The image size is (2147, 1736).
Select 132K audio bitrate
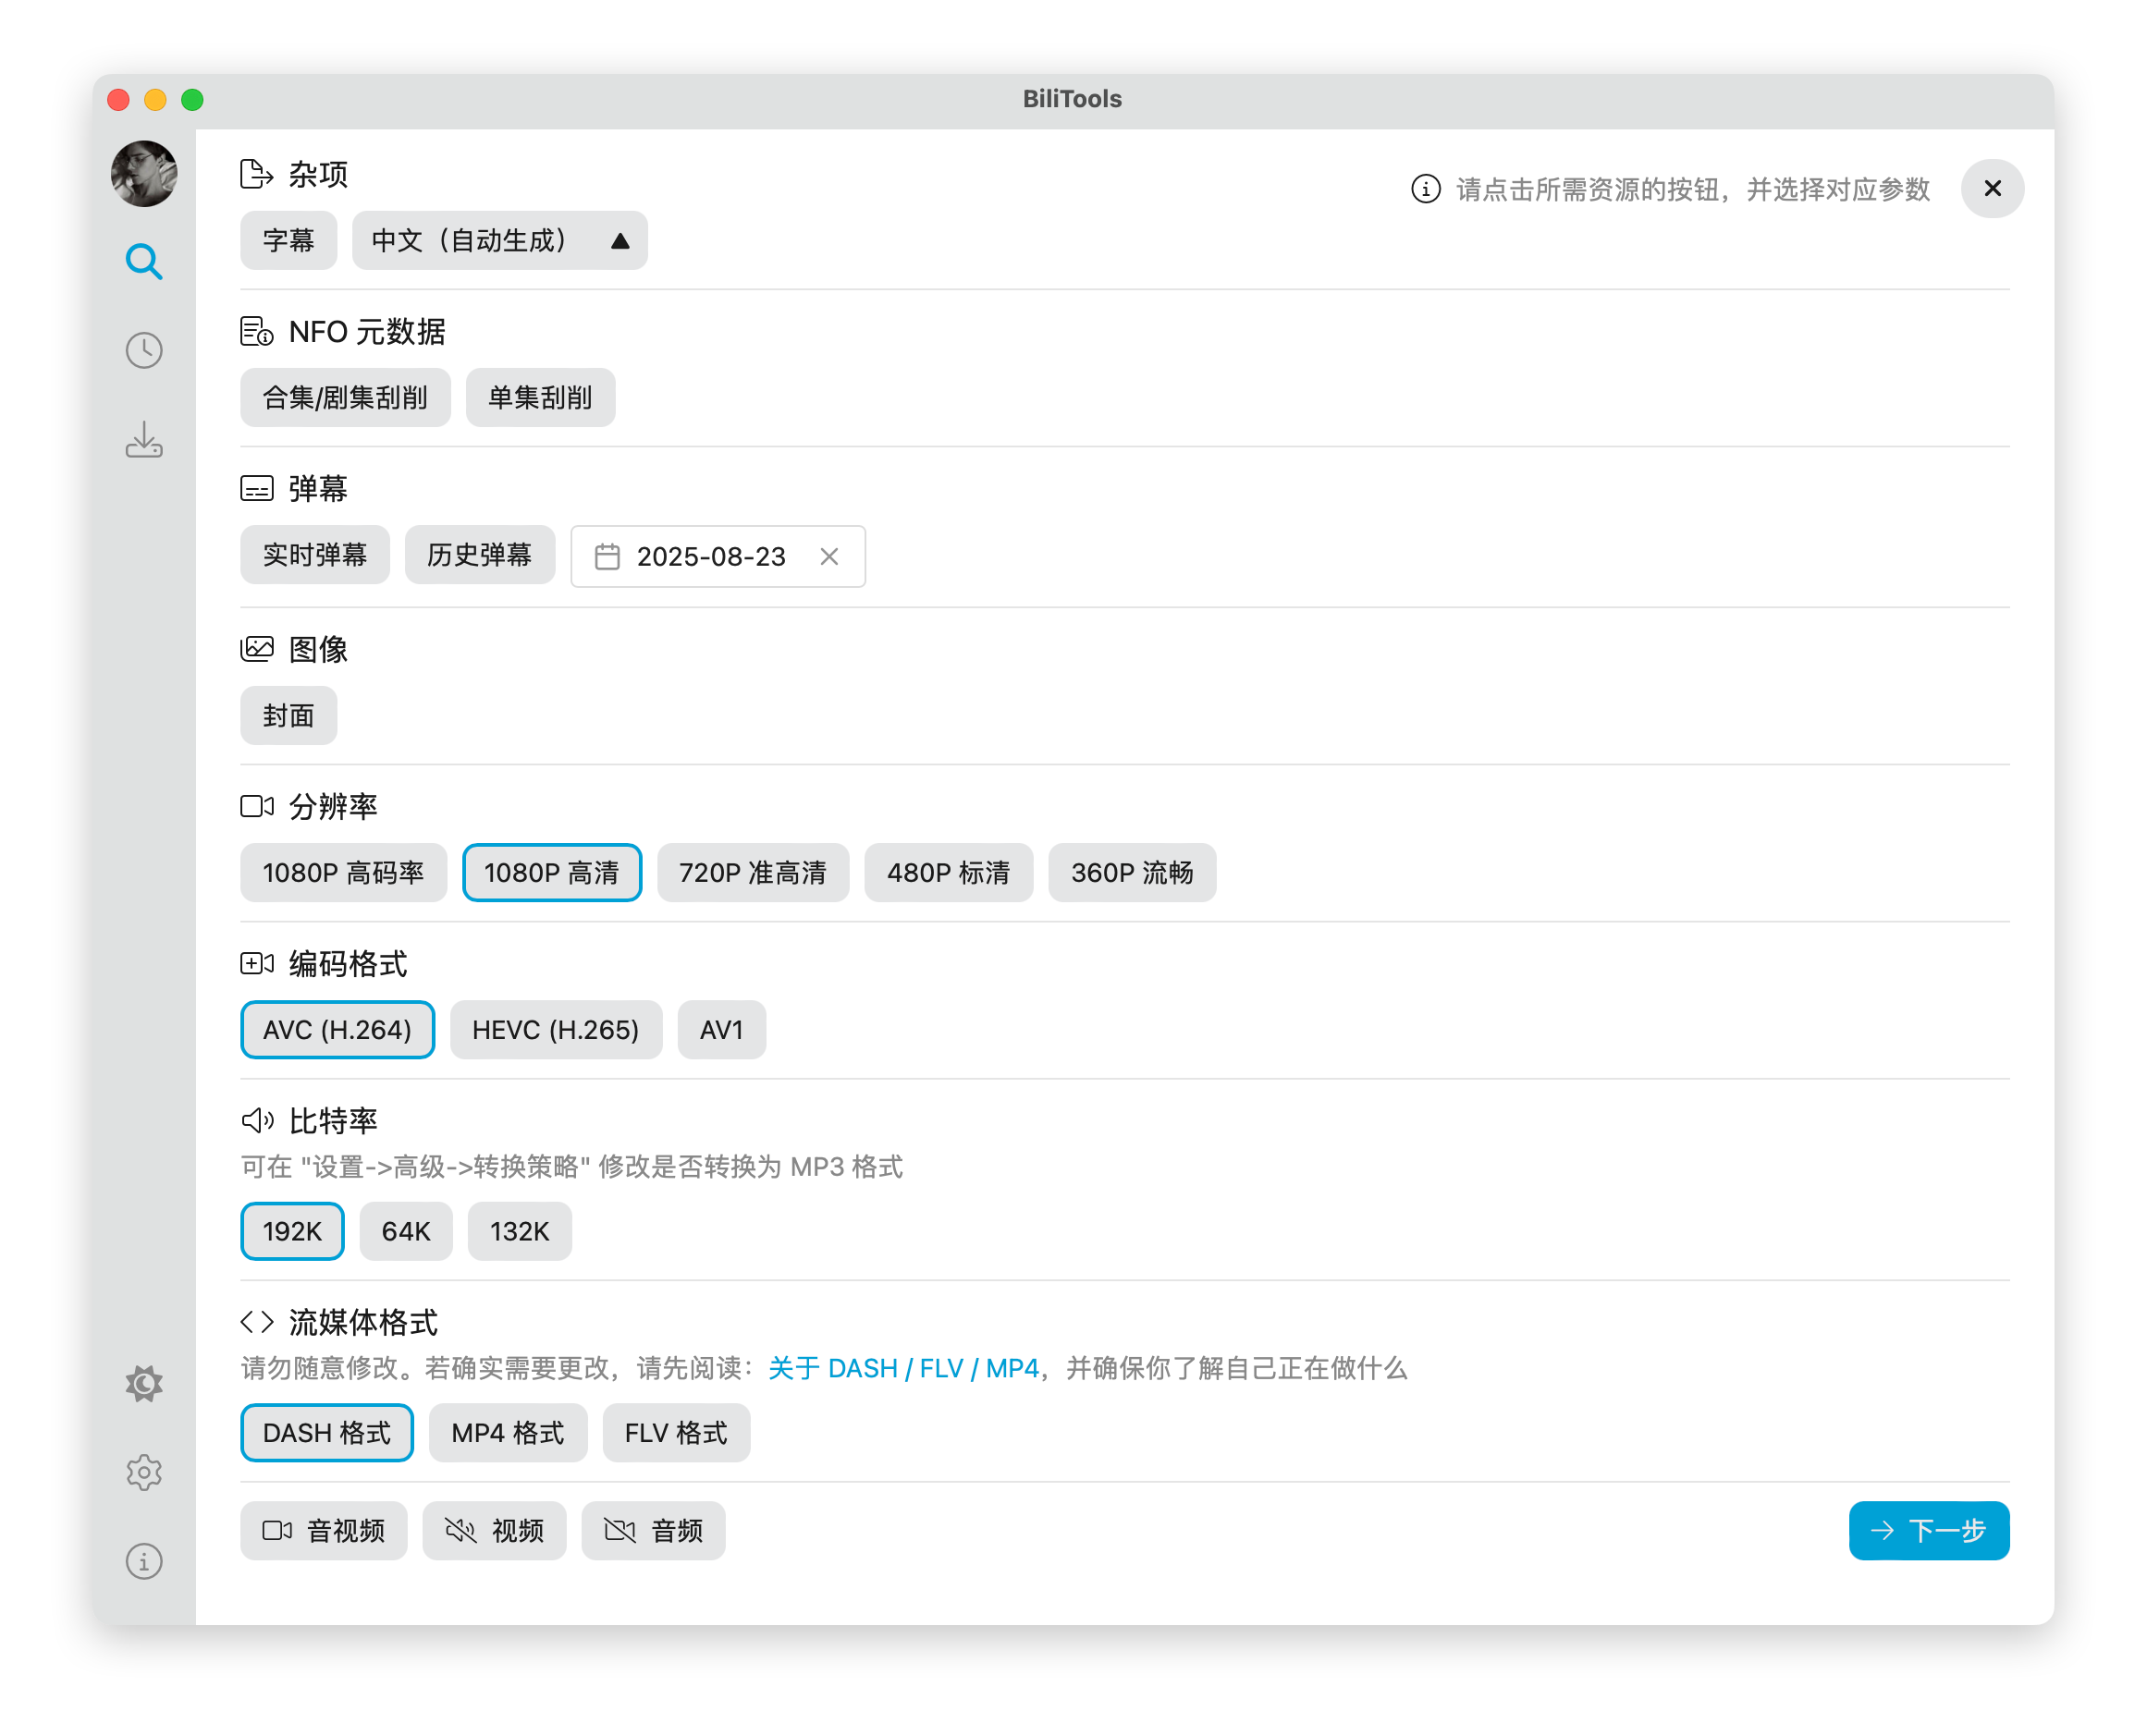point(520,1231)
